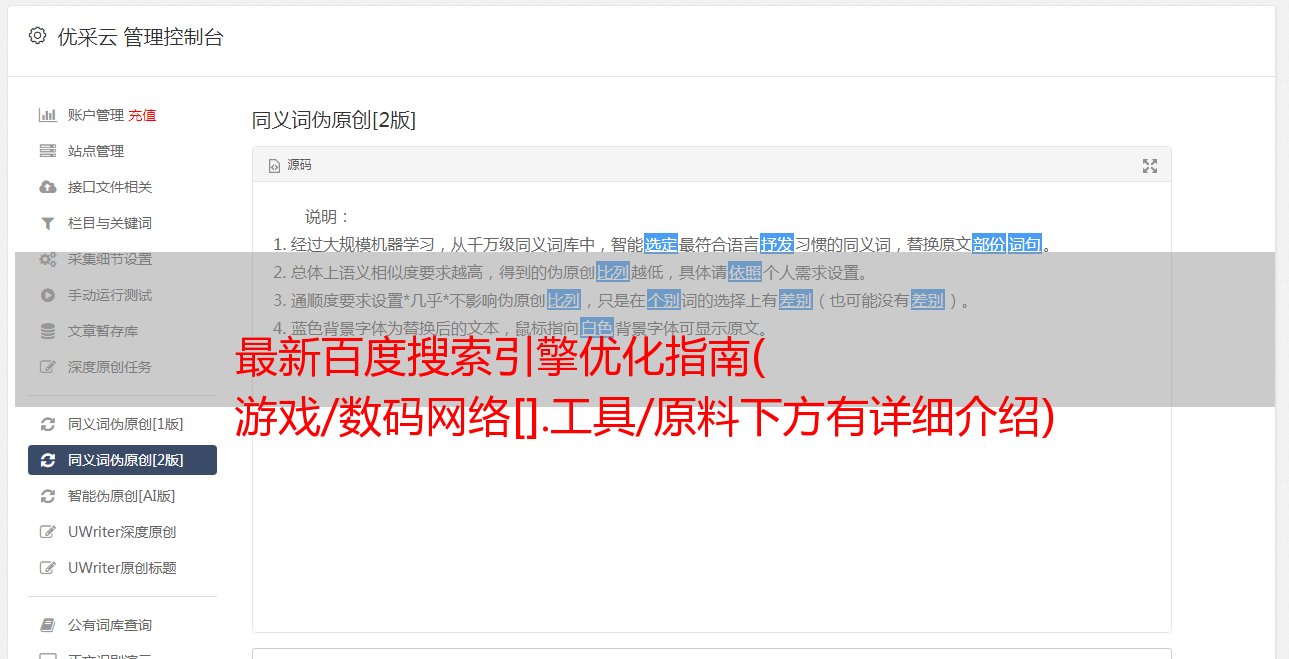This screenshot has height=659, width=1289.
Task: Click the book icon next to 公有词库查询
Action: [x=47, y=625]
